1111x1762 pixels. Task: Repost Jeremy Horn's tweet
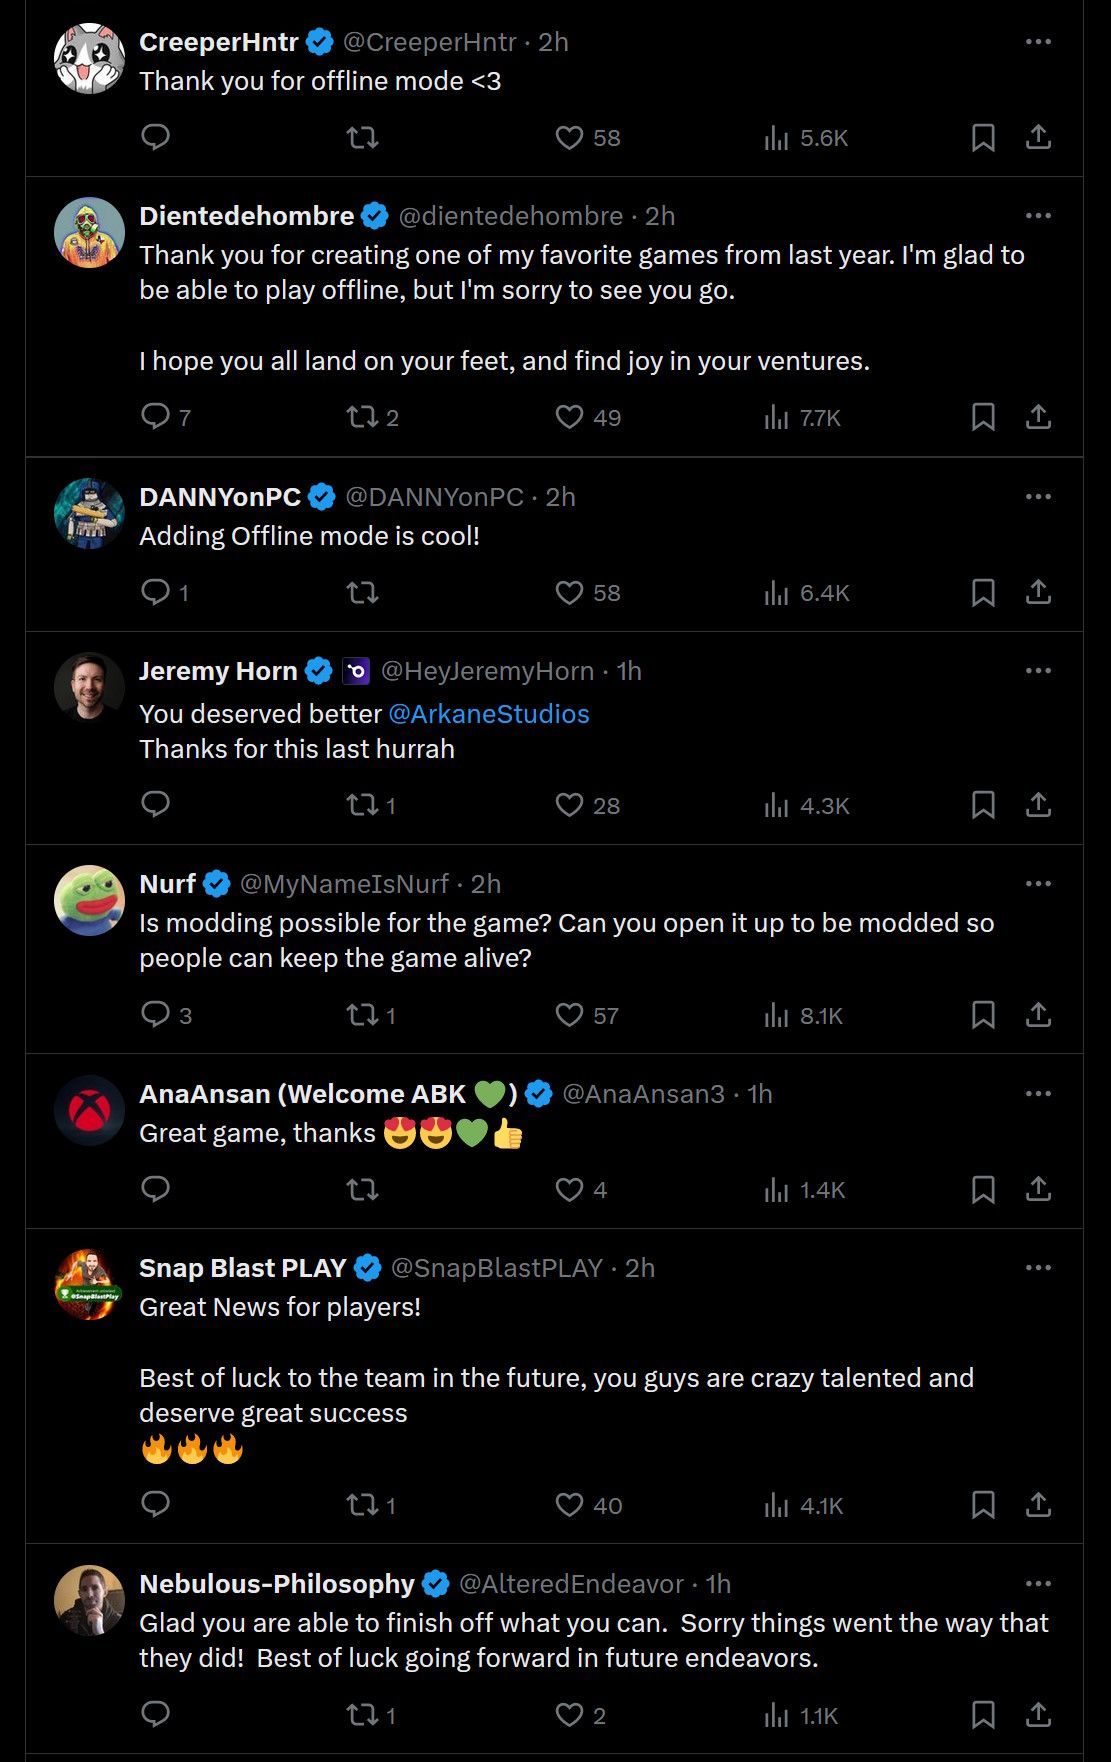coord(362,805)
